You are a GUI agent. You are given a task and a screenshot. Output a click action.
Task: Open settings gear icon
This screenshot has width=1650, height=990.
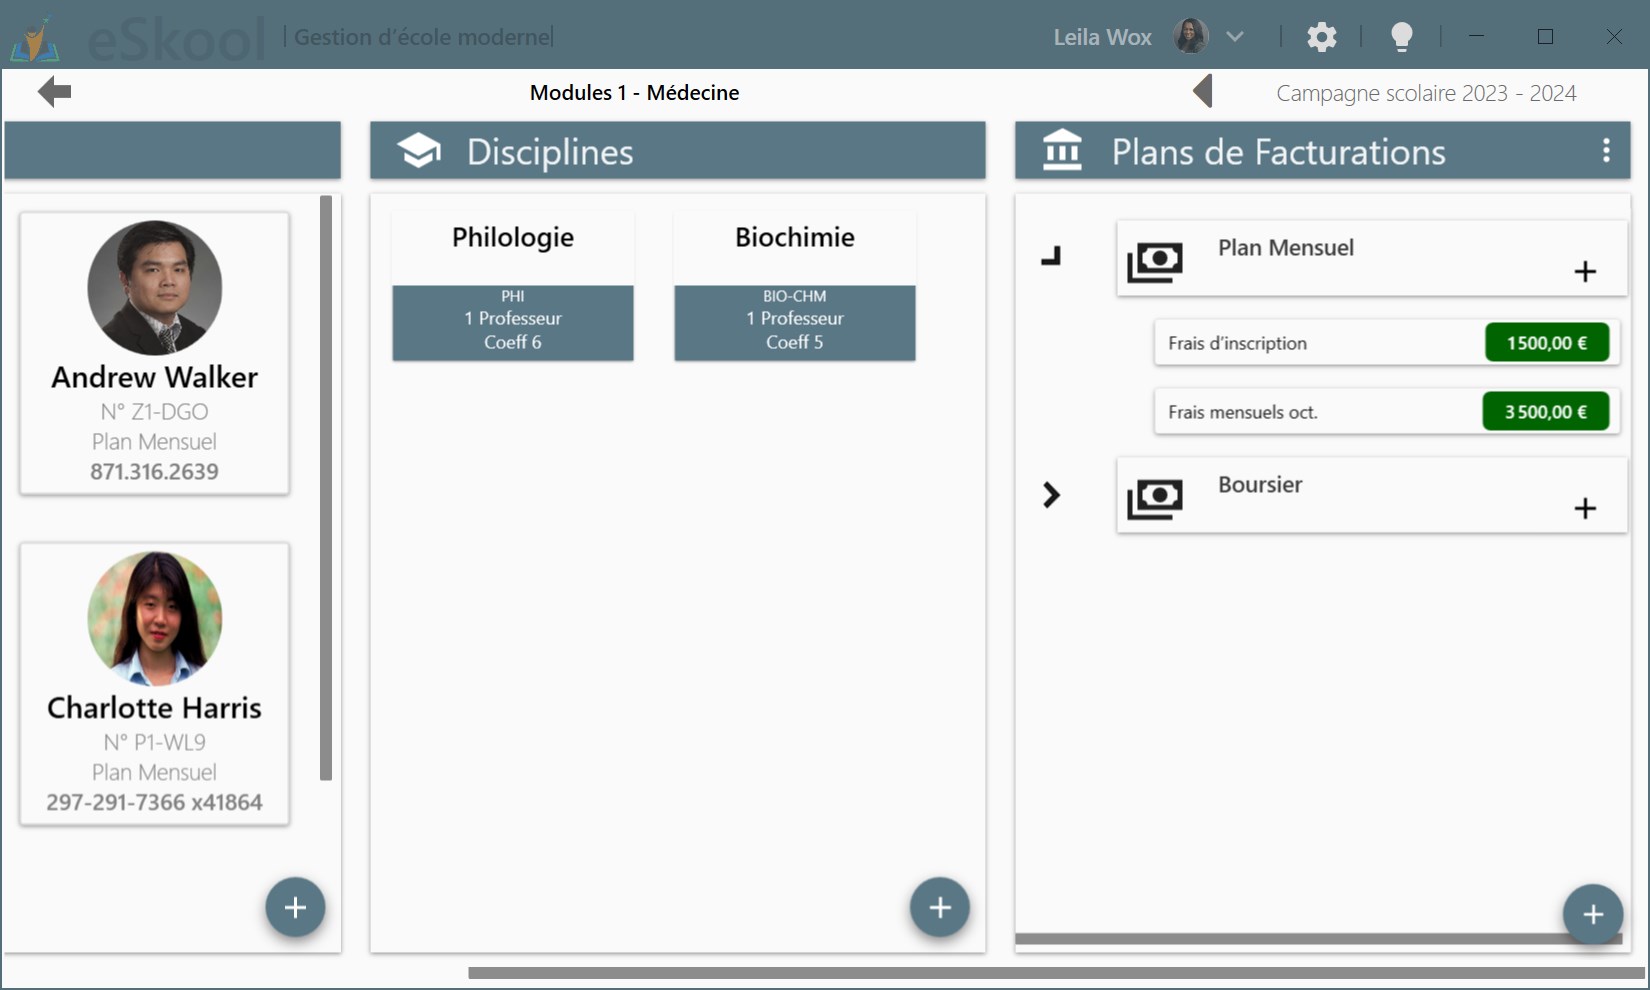point(1321,37)
